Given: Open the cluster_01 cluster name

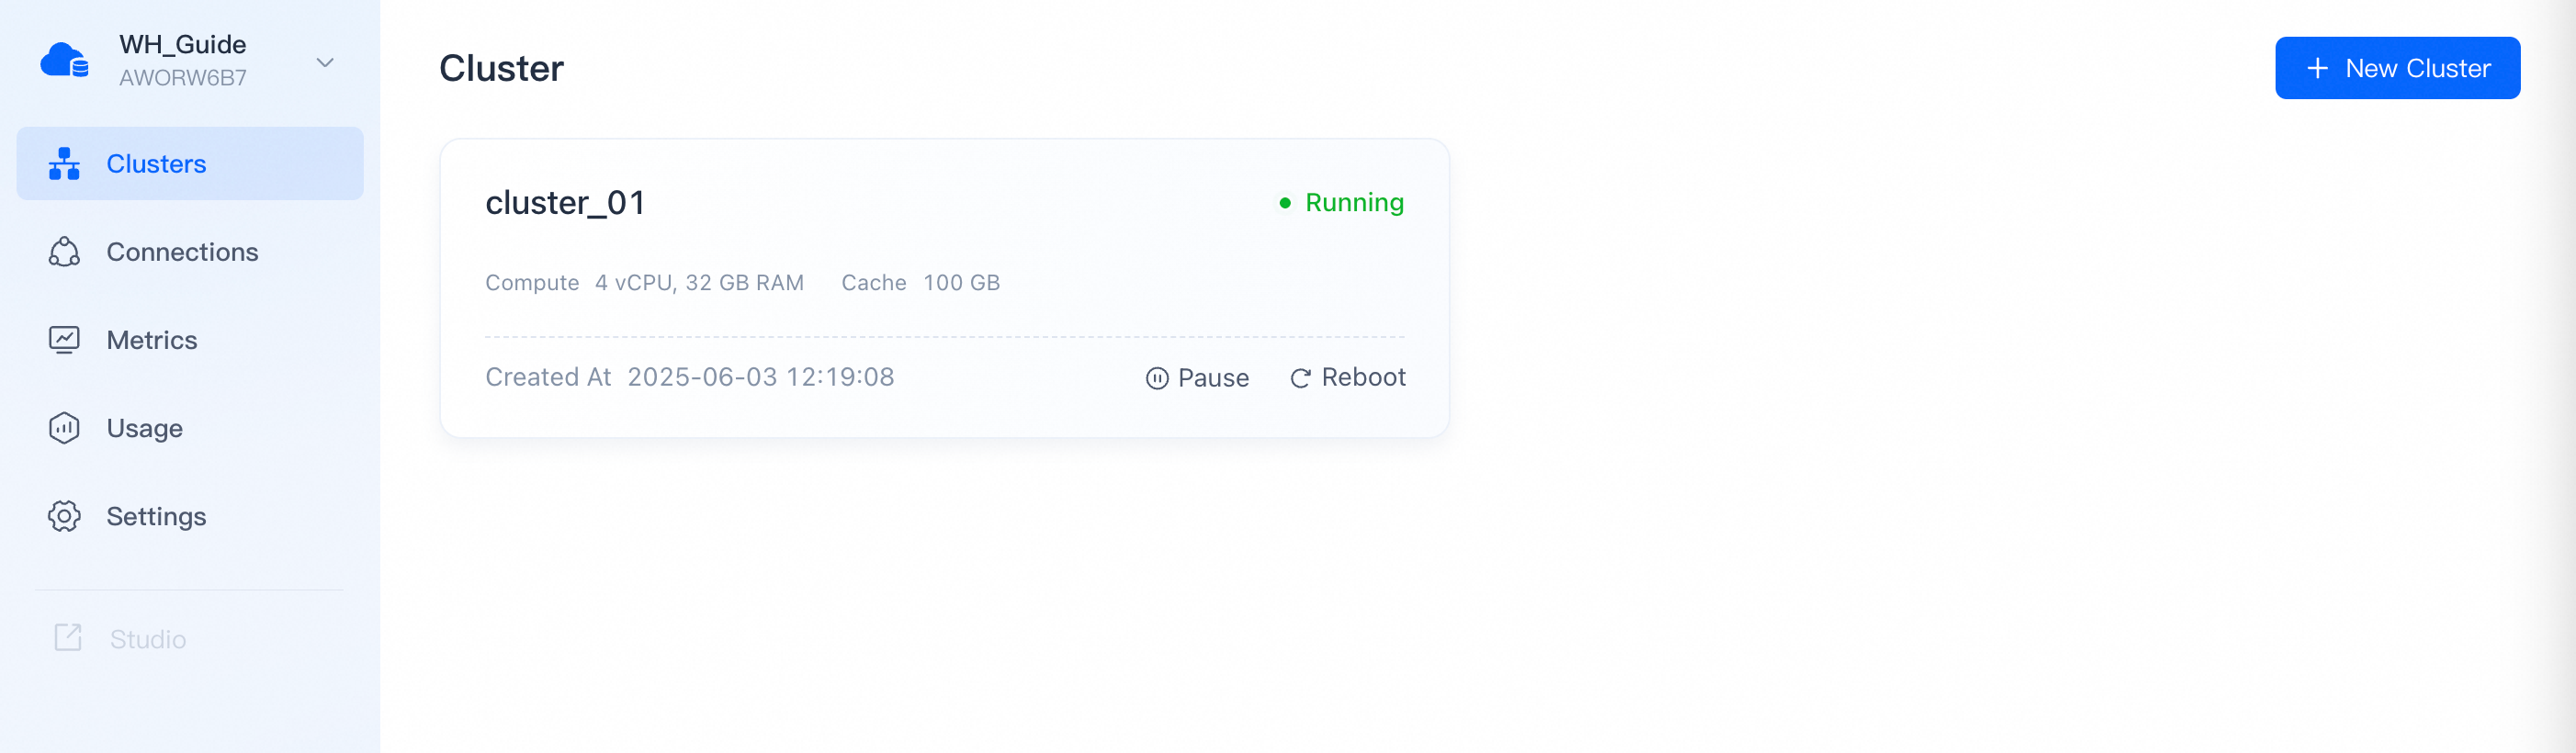Looking at the screenshot, I should point(565,203).
